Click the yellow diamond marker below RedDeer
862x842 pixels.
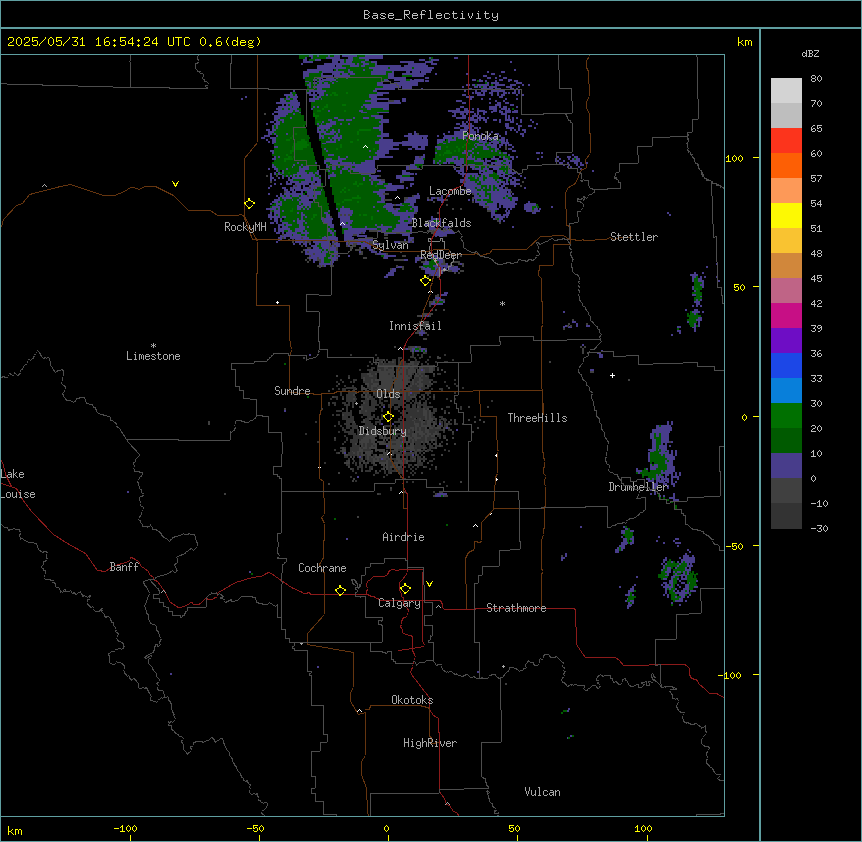(425, 281)
